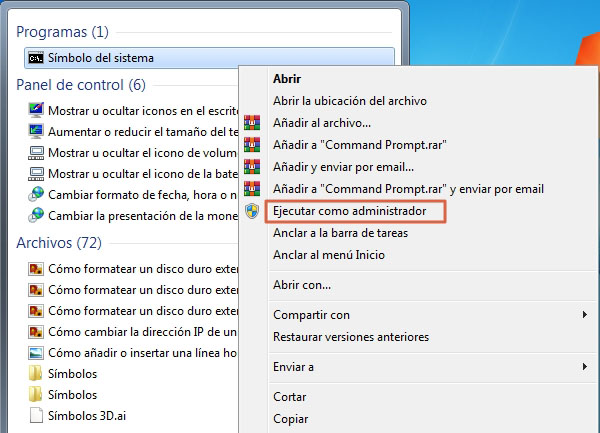600x433 pixels.
Task: Click display icon for Mostrar u ocultar iconos en el escritorio
Action: click(36, 110)
